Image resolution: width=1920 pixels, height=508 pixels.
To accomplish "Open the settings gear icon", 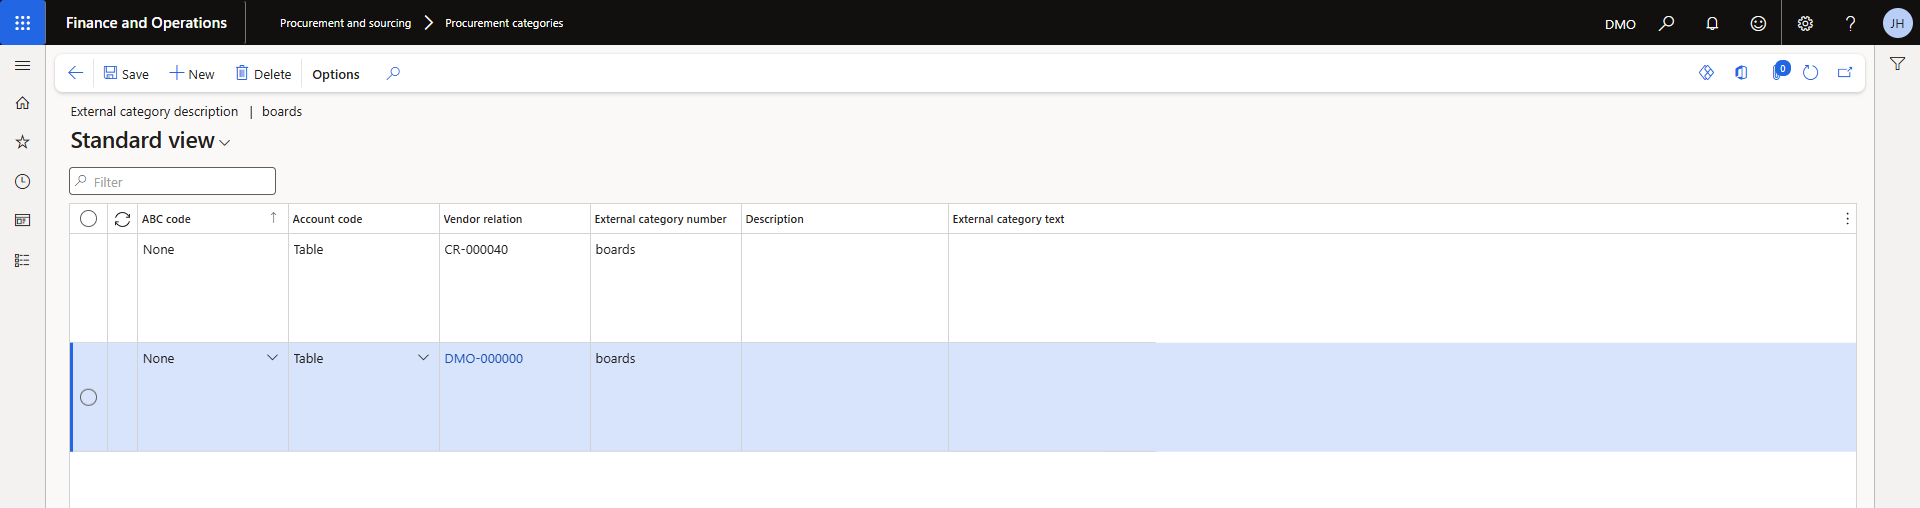I will [x=1805, y=23].
